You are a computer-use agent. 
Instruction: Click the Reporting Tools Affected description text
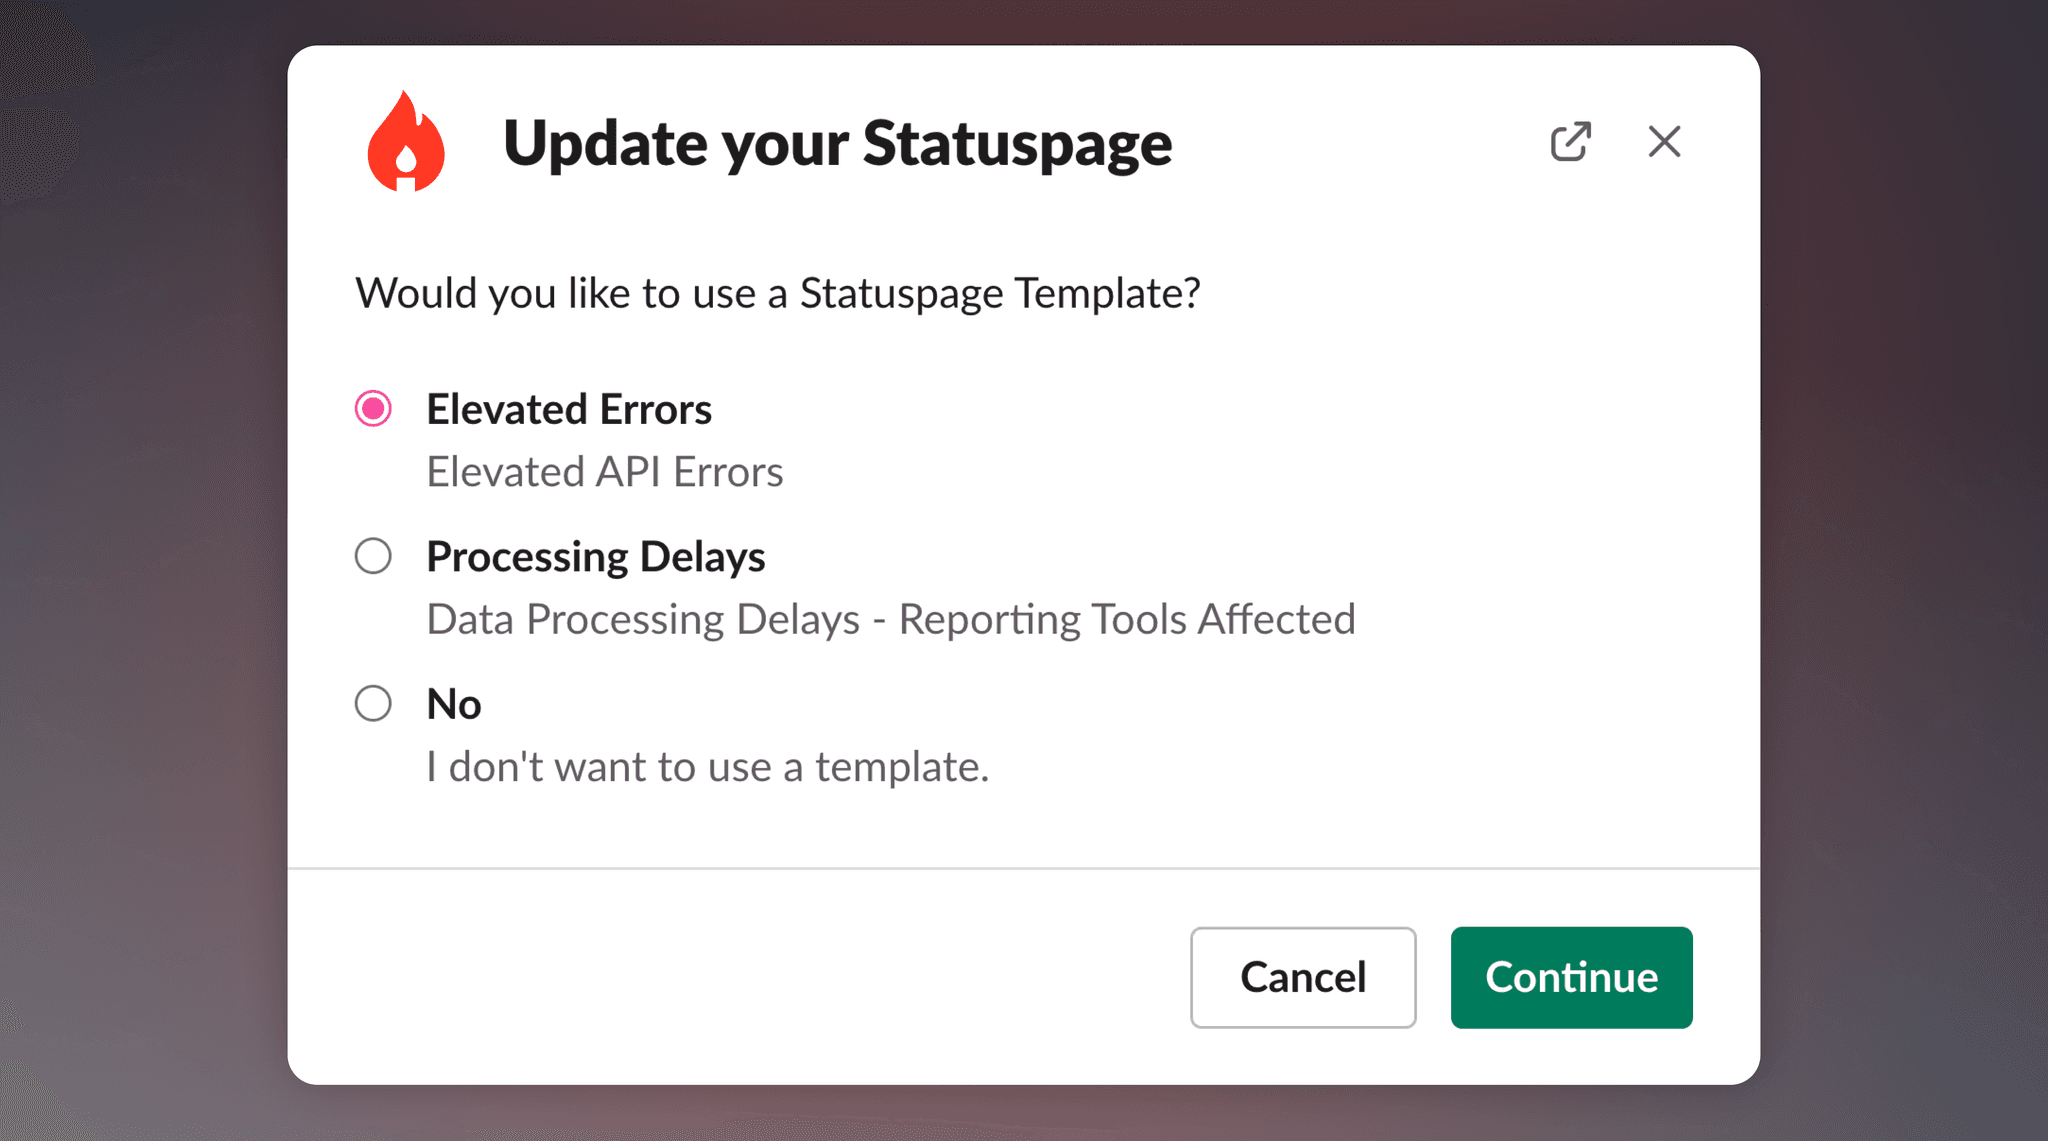point(1127,619)
